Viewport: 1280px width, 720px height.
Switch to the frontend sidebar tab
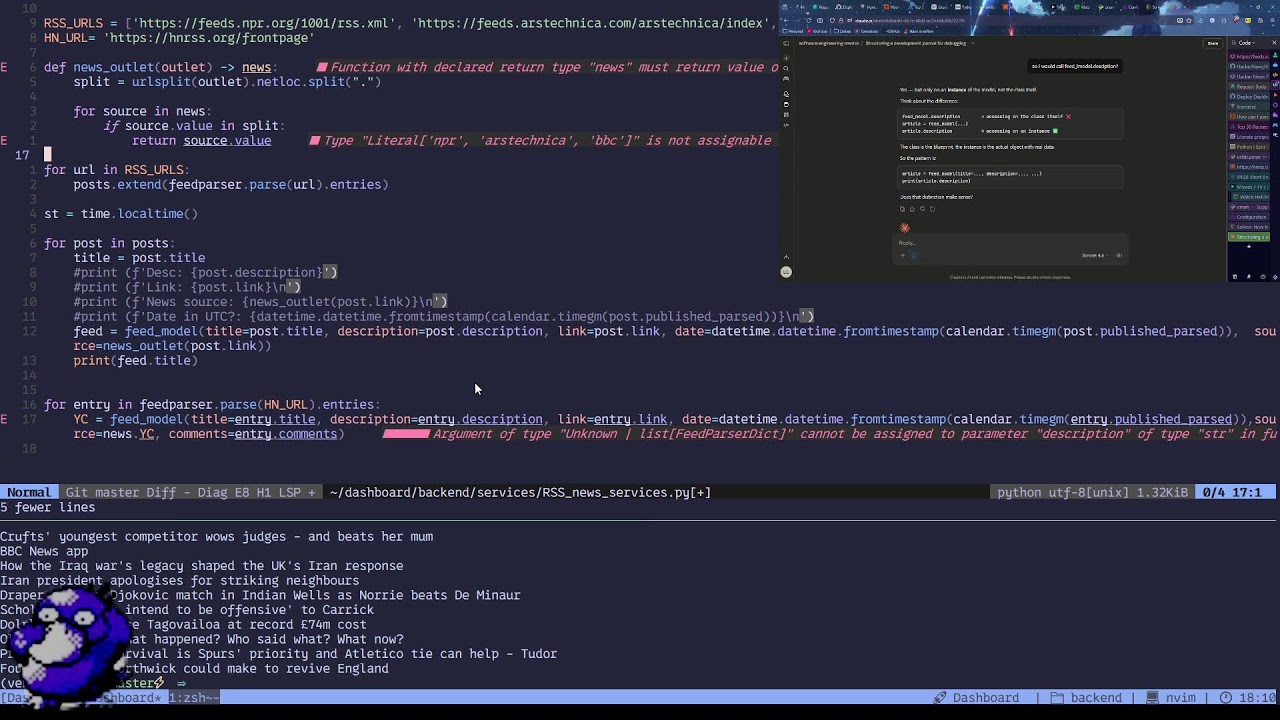coord(1249,106)
